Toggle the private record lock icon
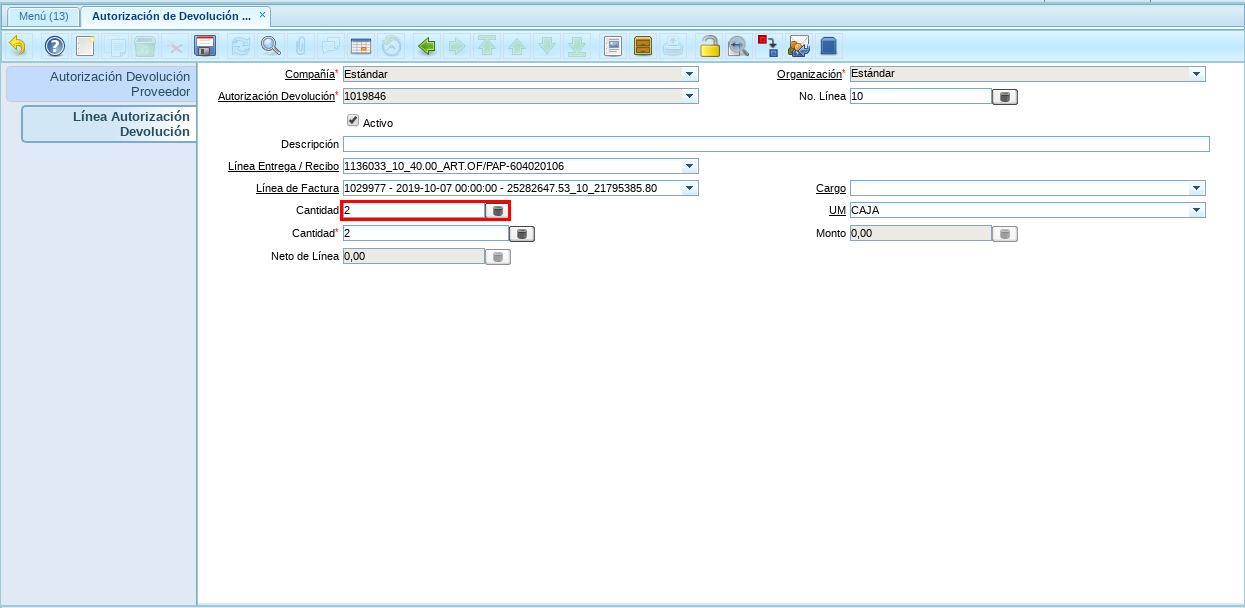Viewport: 1245px width, 608px height. click(709, 46)
